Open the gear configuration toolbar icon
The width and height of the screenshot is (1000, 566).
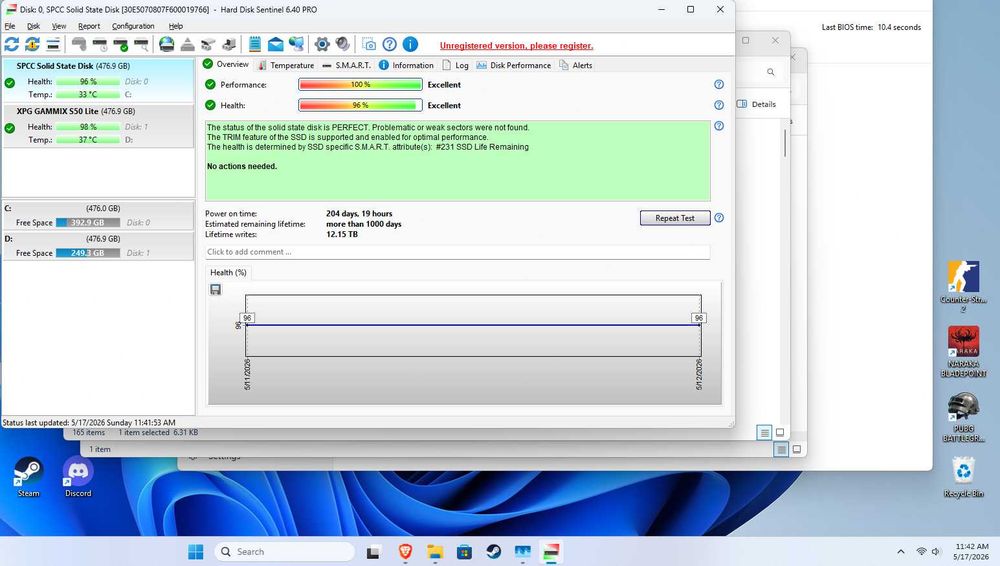pyautogui.click(x=322, y=44)
